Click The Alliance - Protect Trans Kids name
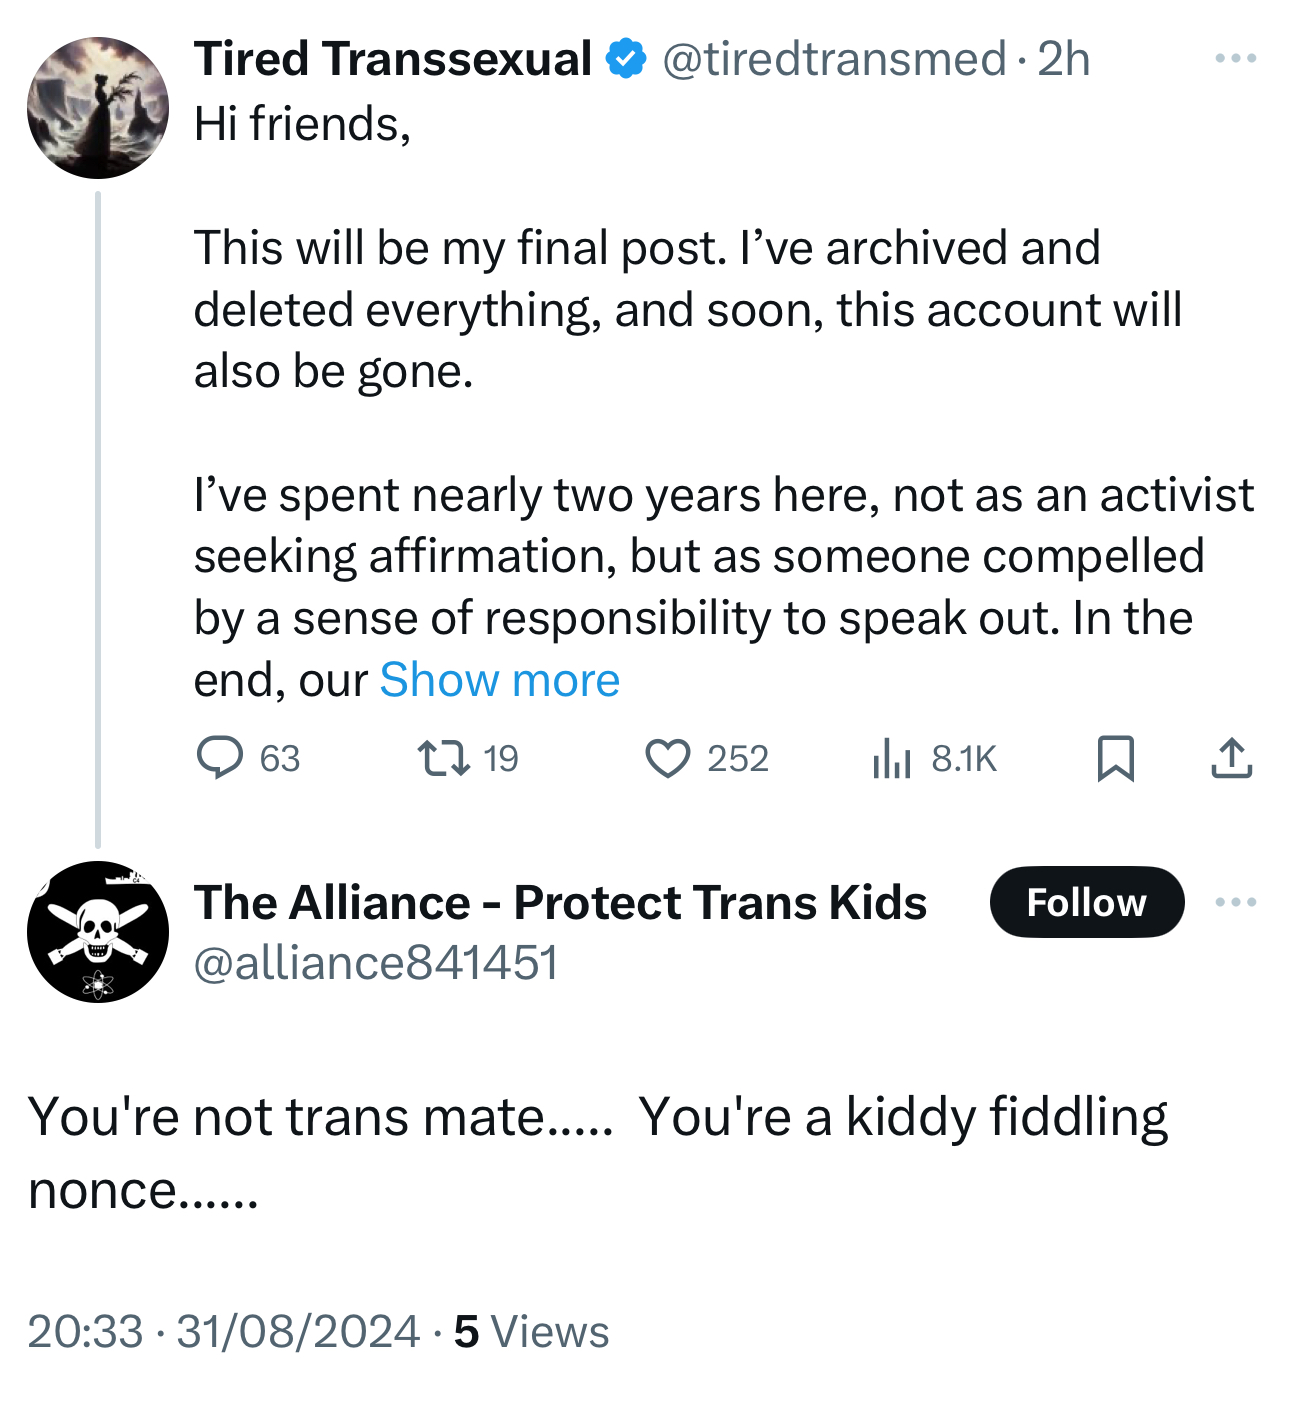 click(560, 903)
